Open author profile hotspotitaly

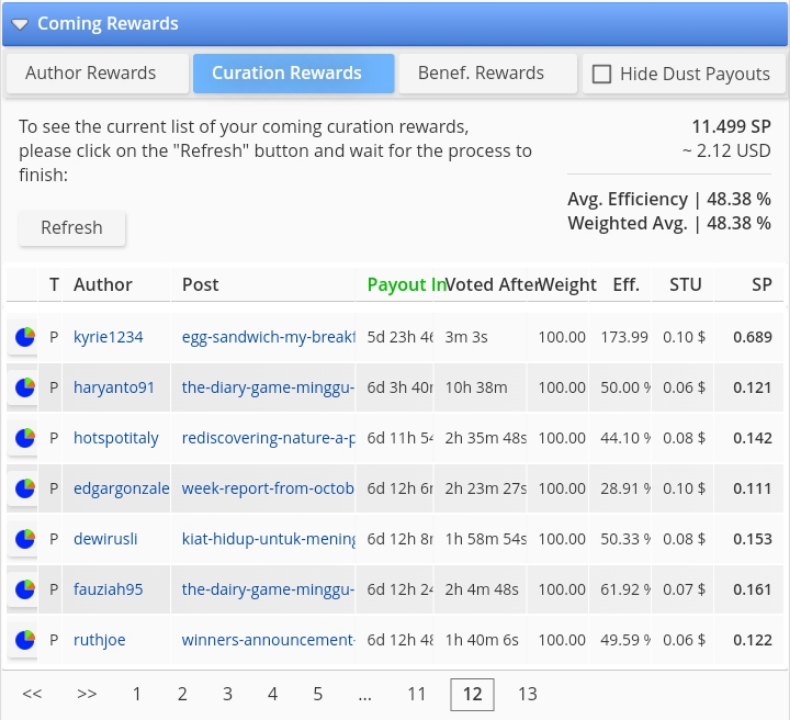tap(116, 438)
